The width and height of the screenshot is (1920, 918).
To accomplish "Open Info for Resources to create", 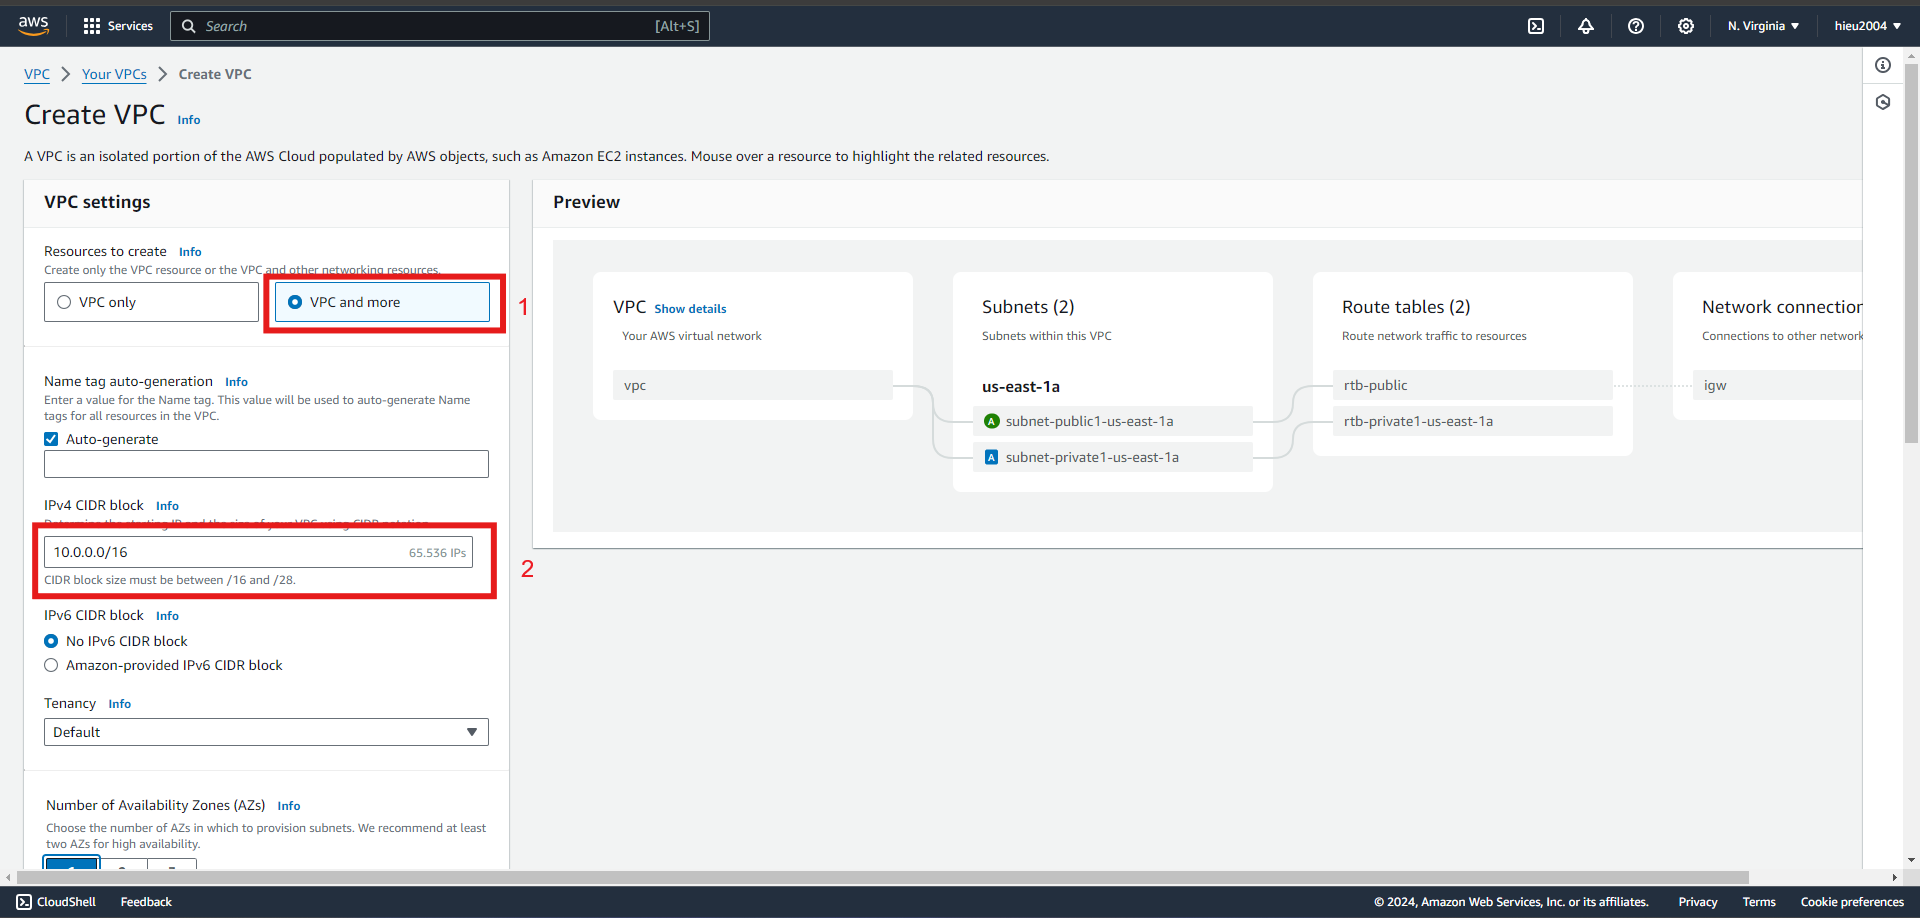I will (190, 252).
